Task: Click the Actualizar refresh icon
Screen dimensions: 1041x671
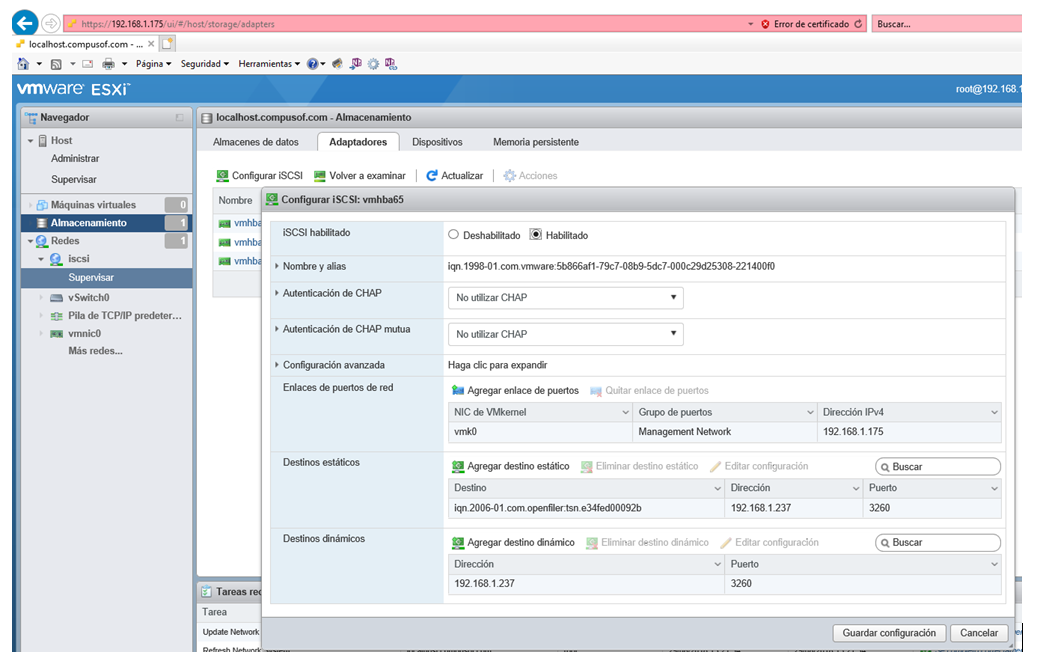Action: click(432, 176)
